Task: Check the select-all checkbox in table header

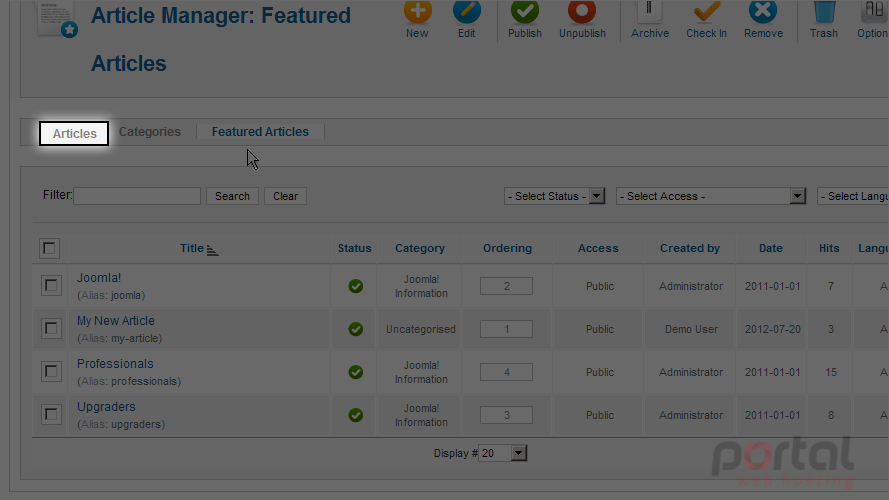Action: (x=49, y=248)
